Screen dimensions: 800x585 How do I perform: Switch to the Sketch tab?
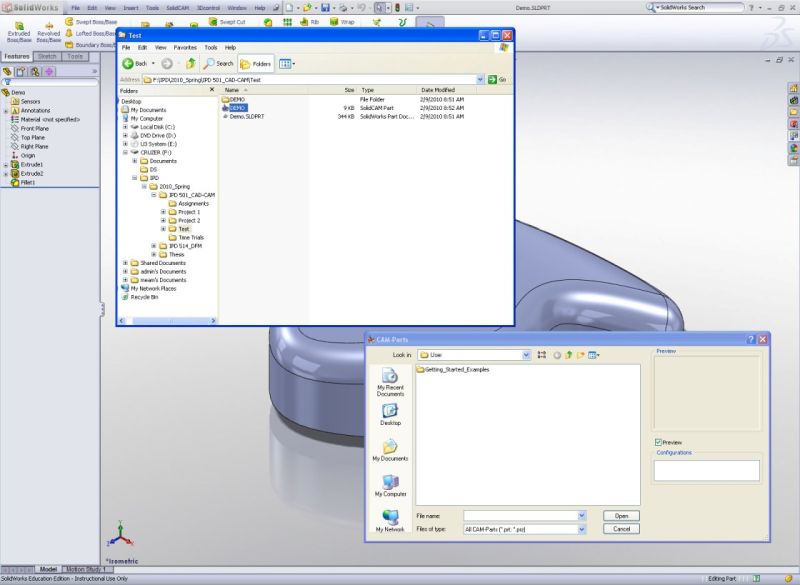click(x=45, y=57)
